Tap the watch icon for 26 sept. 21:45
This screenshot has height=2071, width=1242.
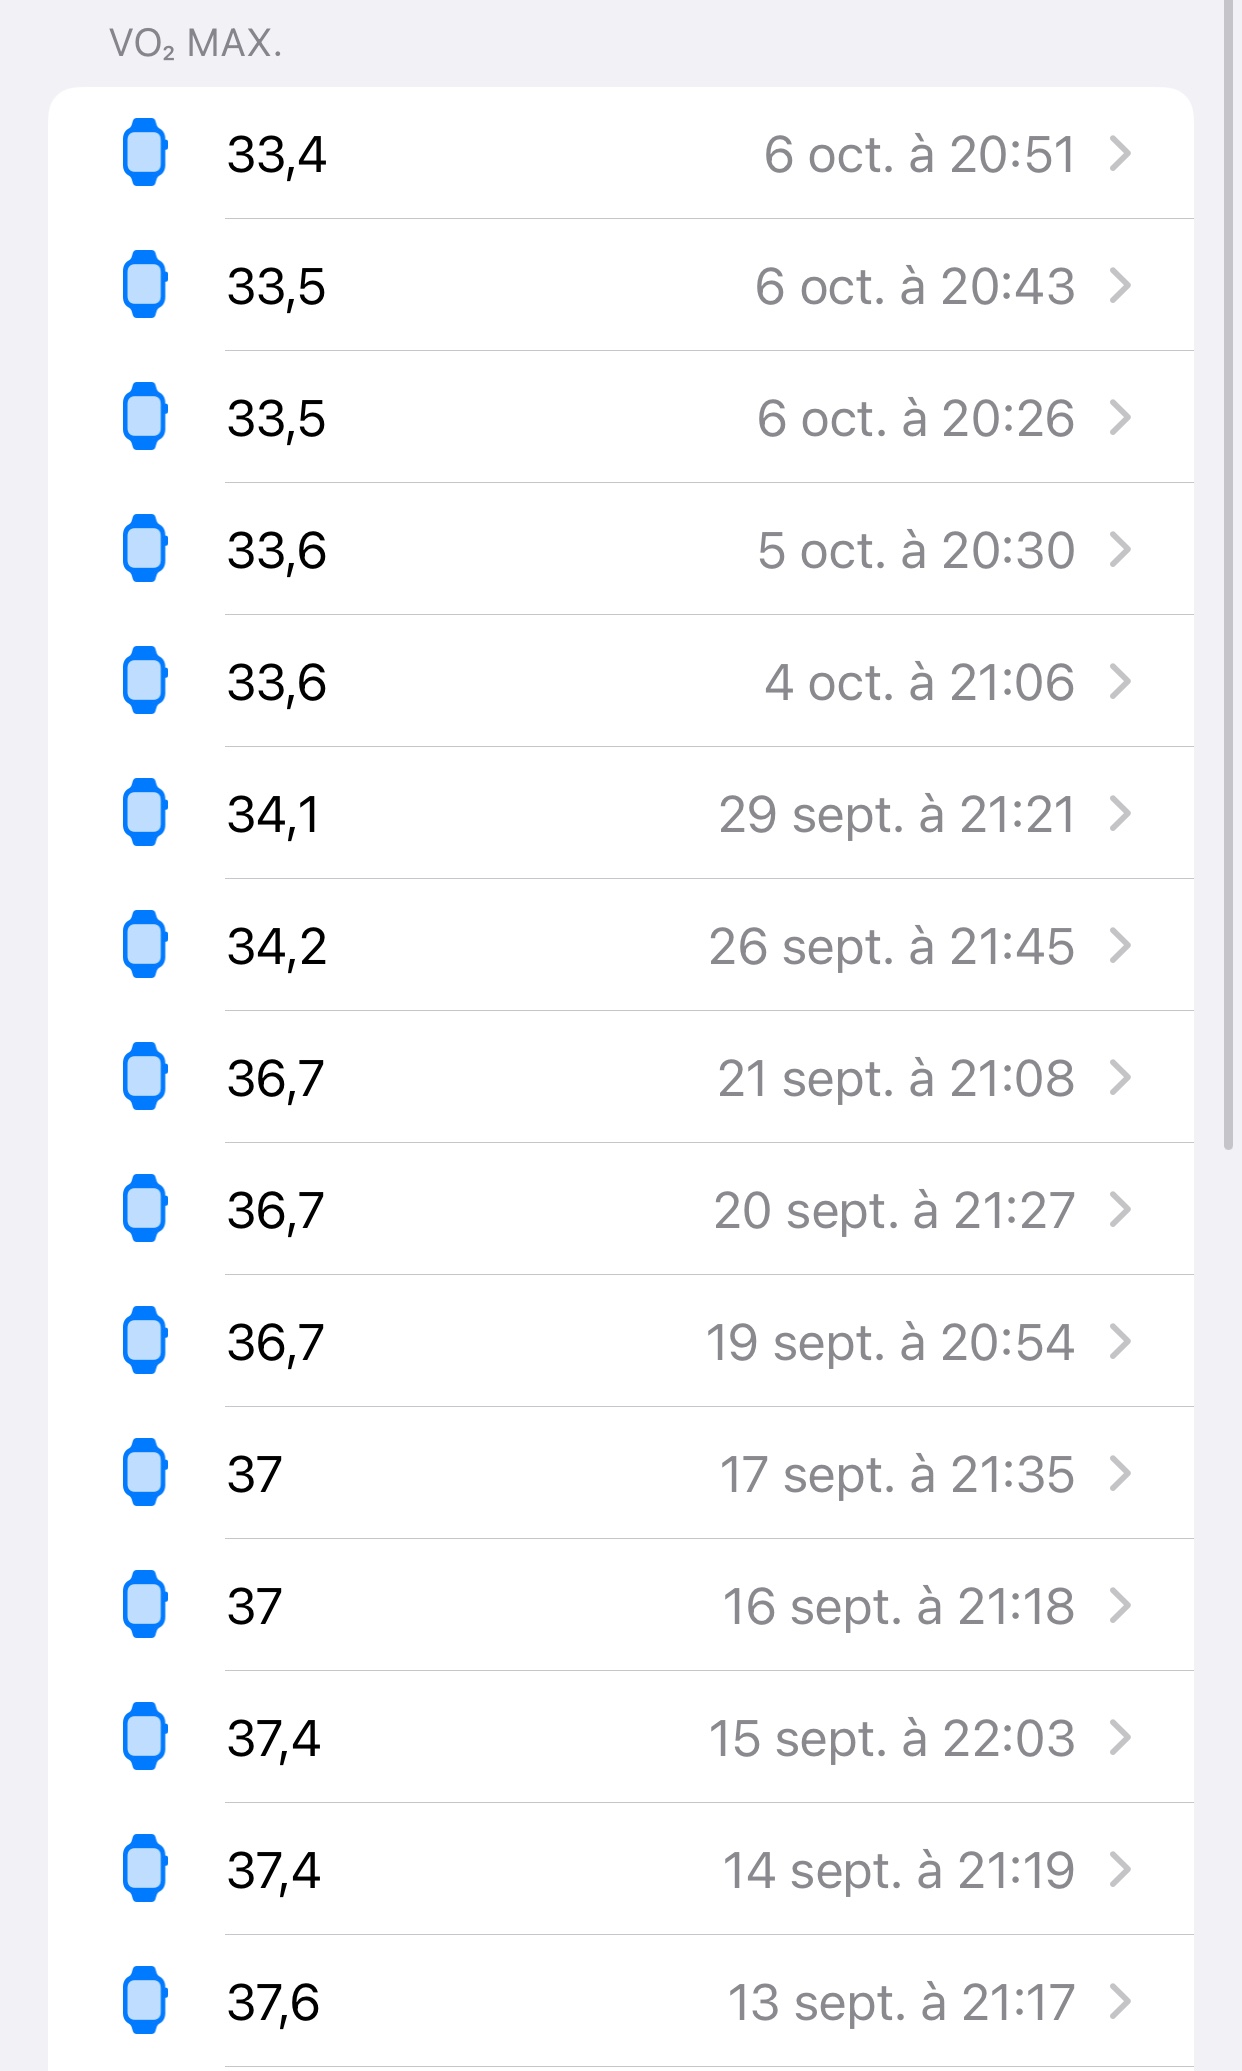pyautogui.click(x=145, y=945)
